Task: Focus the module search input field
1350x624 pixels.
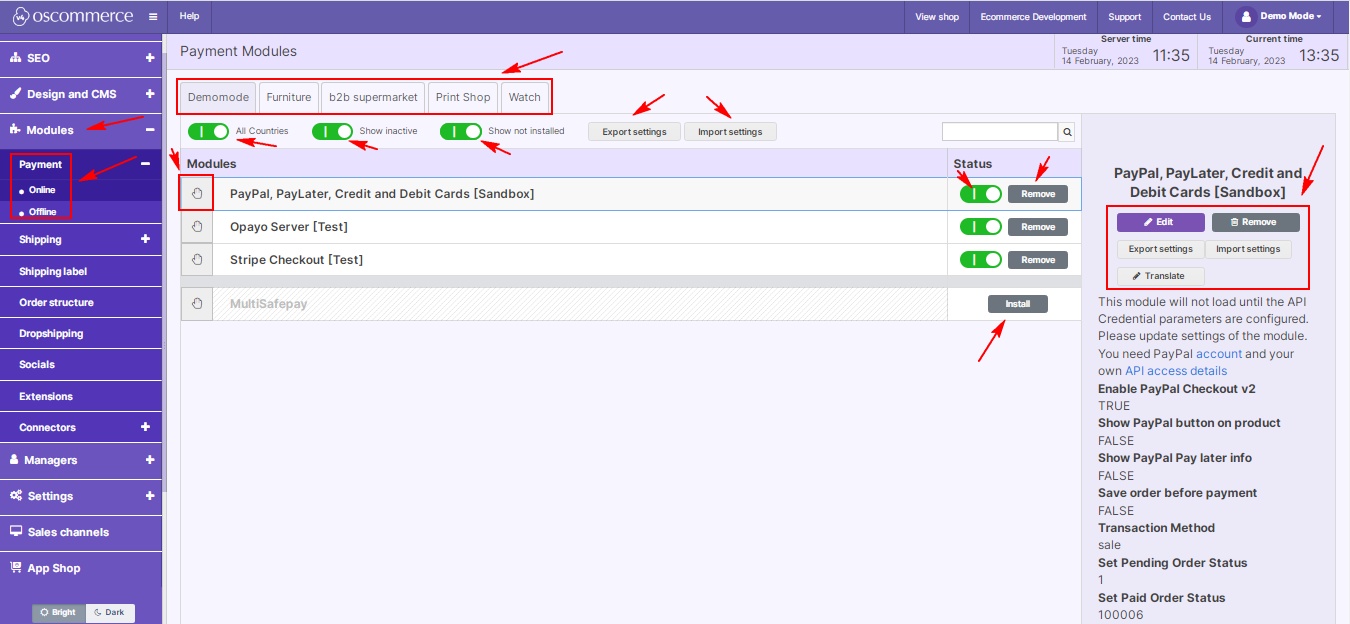Action: [1000, 131]
